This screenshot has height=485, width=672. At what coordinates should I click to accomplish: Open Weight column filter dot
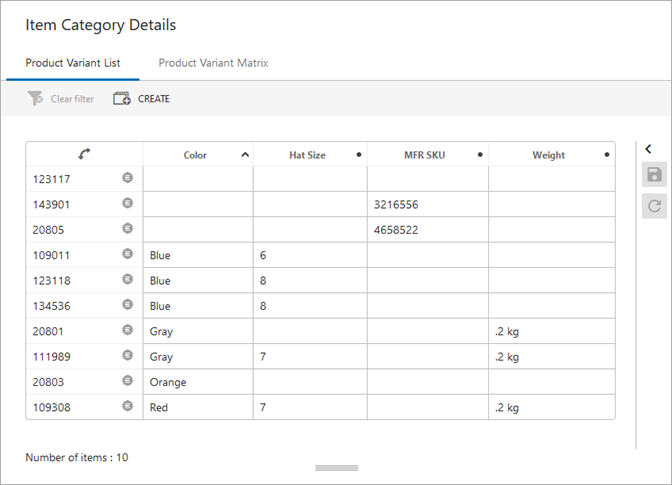(607, 155)
